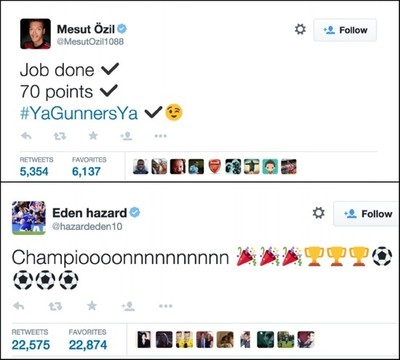Screen dimensions: 400x360
Task: Open gear settings menu beside Özil's Follow
Action: point(300,29)
